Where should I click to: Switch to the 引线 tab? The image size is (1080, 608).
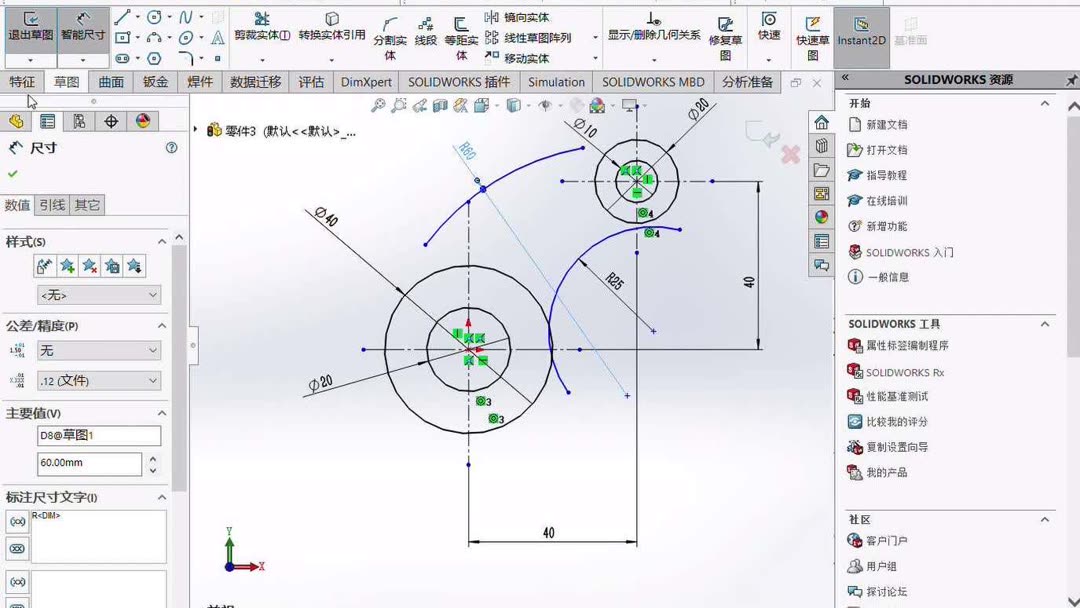51,205
